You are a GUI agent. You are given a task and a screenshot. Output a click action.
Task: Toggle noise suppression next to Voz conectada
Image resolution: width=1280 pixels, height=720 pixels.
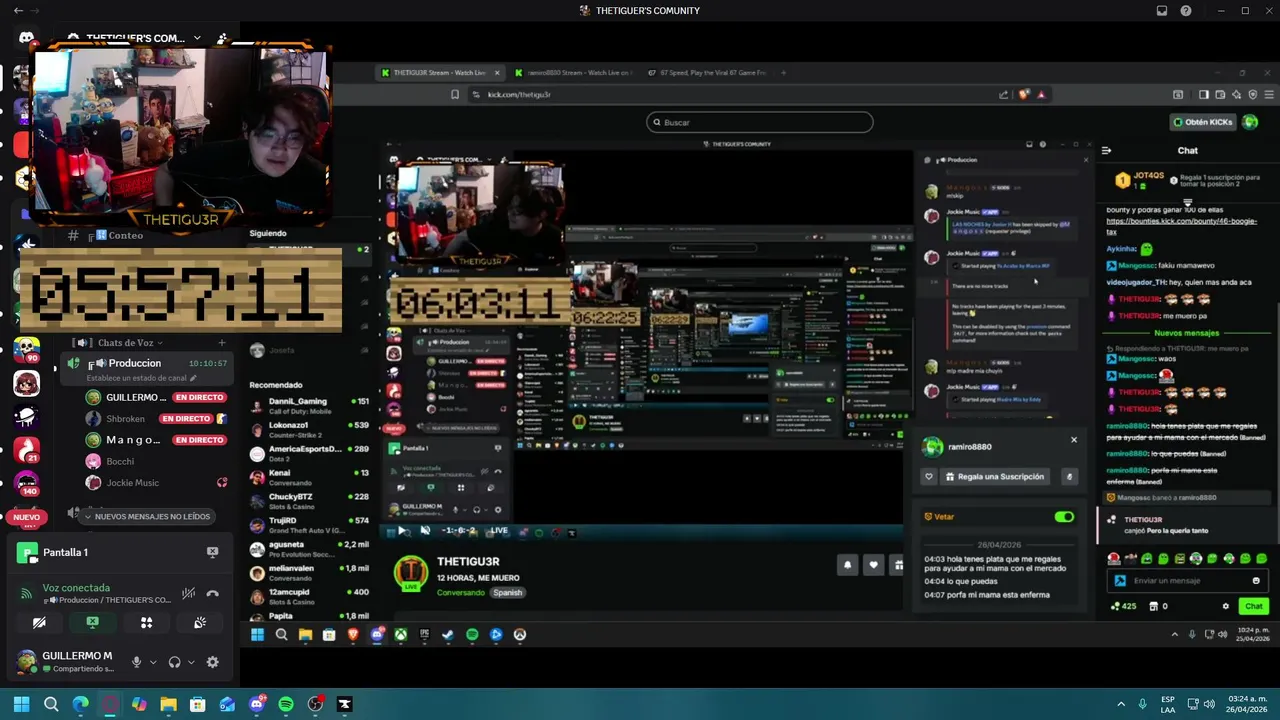[188, 593]
